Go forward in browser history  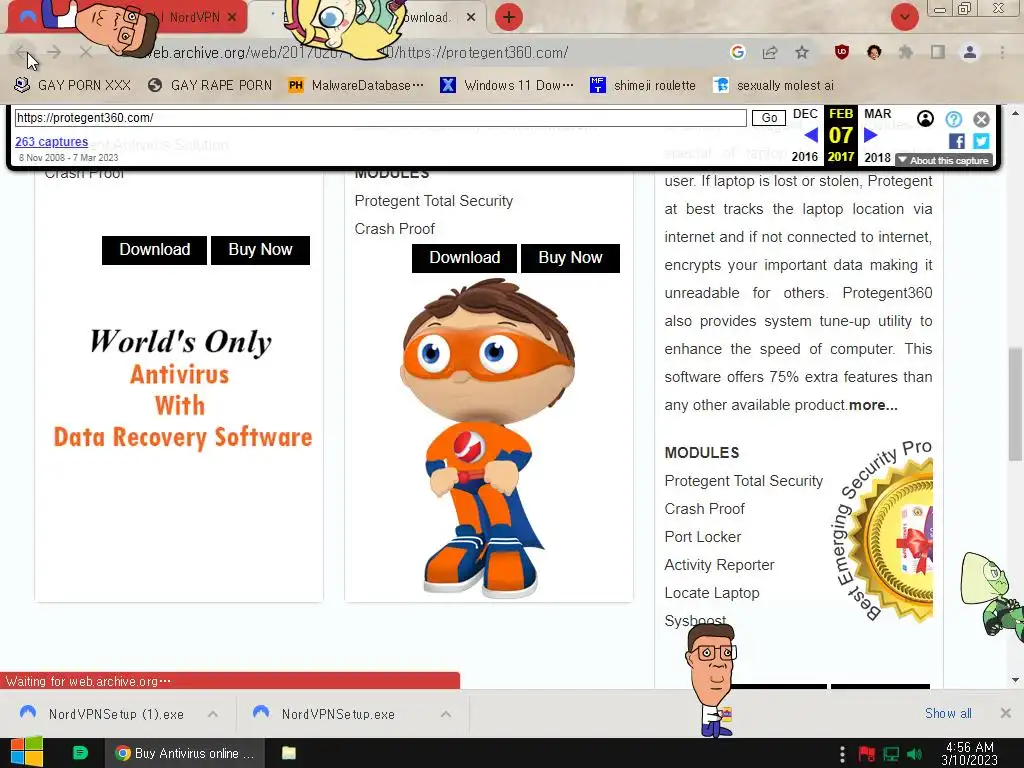coord(54,52)
